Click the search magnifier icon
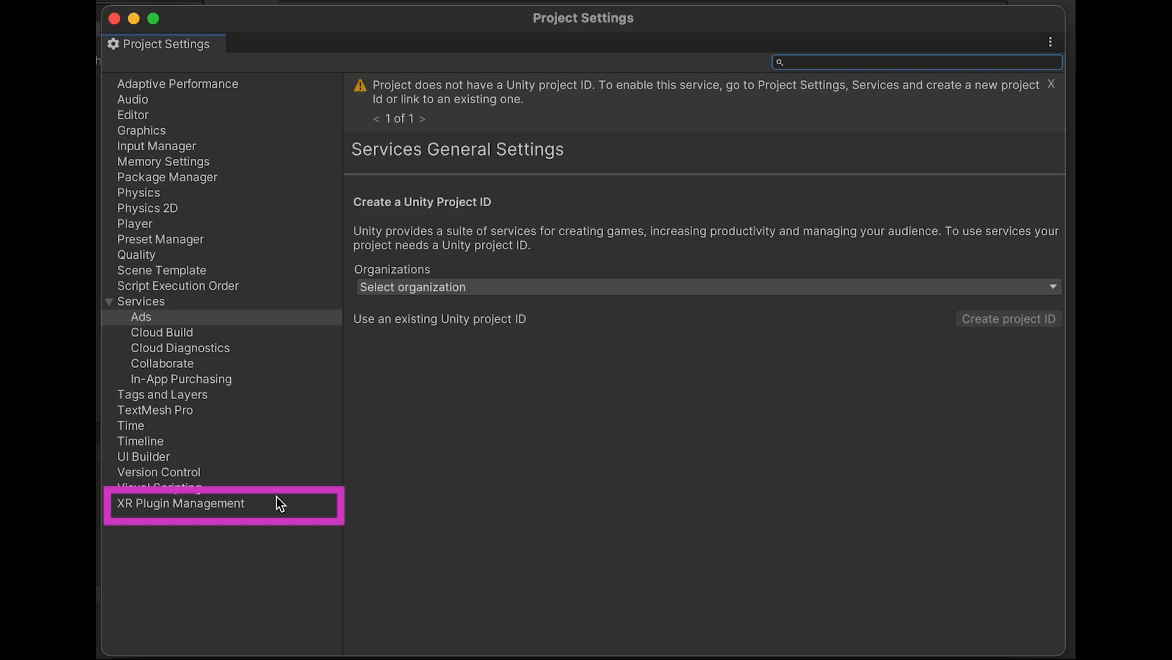This screenshot has height=660, width=1172. pos(780,63)
